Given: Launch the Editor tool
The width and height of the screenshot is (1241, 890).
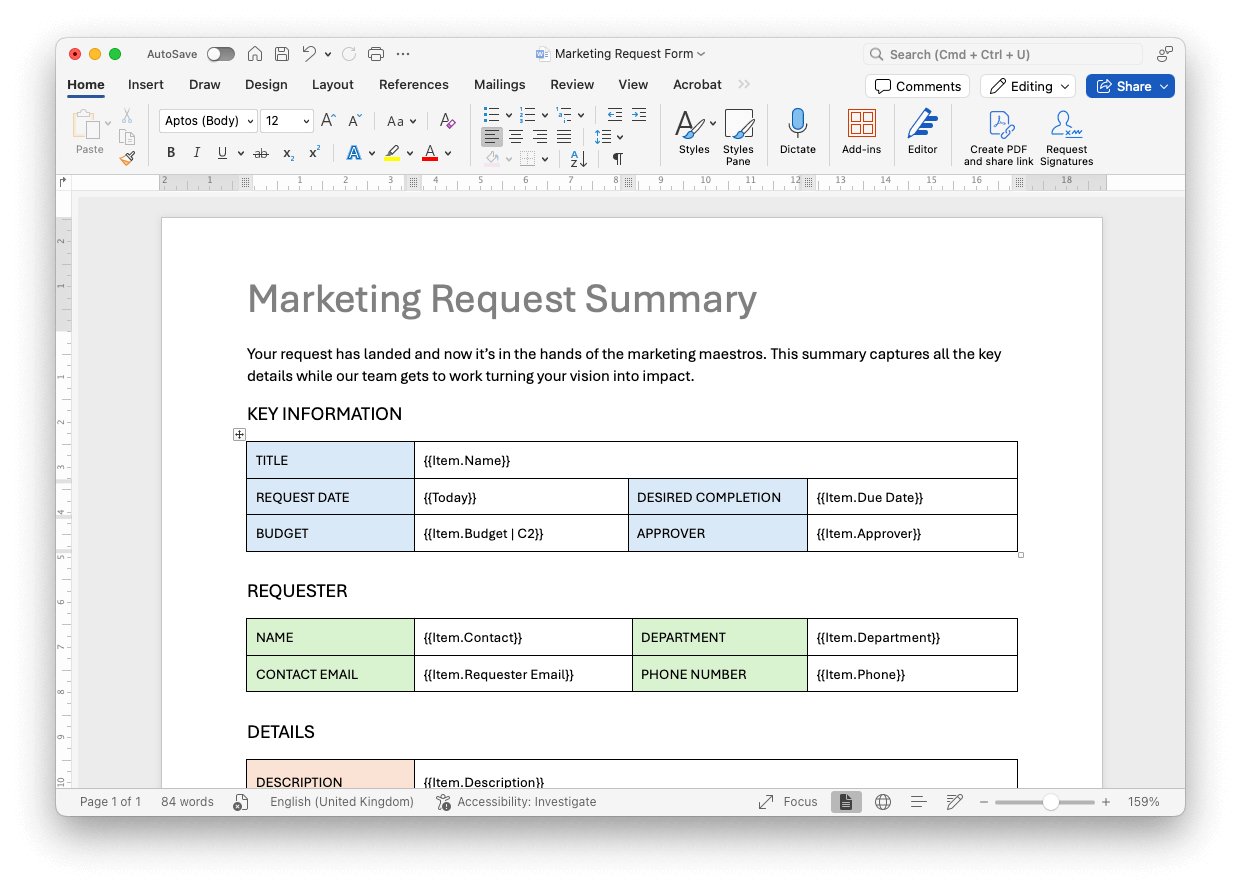Looking at the screenshot, I should pos(922,132).
